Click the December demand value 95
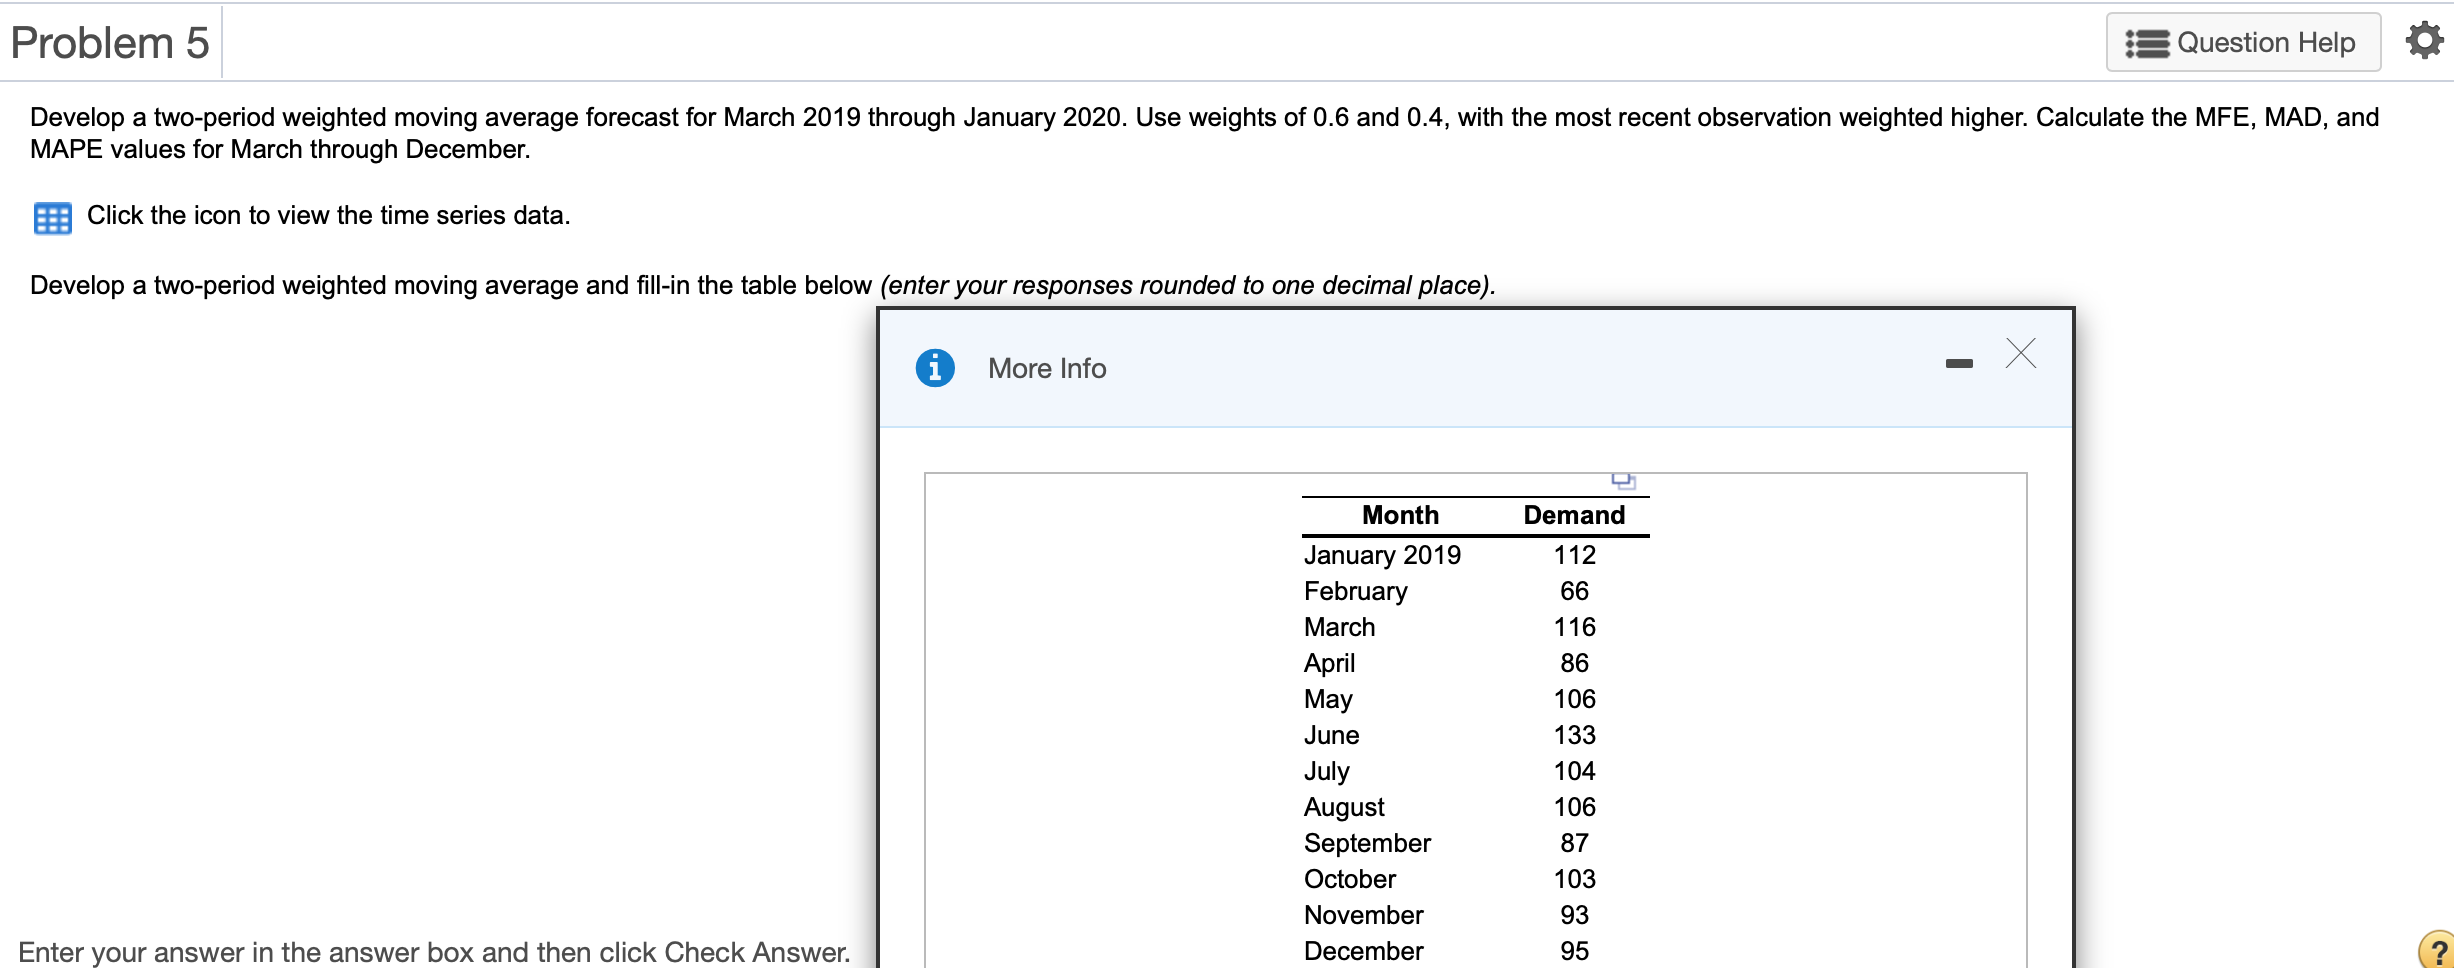Viewport: 2454px width, 968px height. coord(1574,951)
